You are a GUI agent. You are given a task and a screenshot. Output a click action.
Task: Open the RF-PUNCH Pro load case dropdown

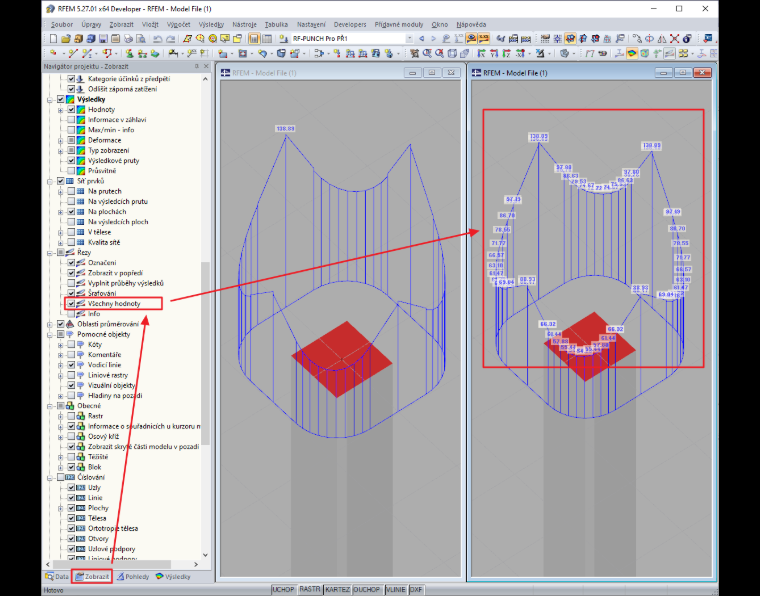point(410,39)
